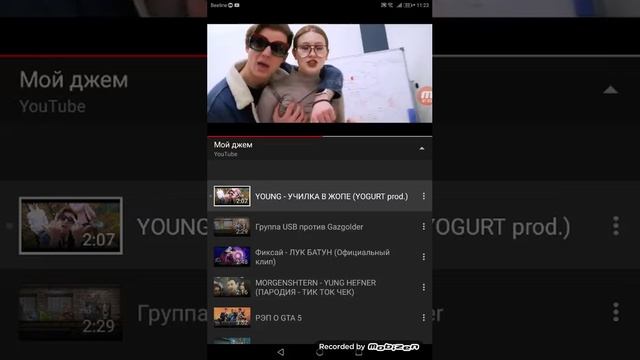Tap the playing video frame
The width and height of the screenshot is (640, 360).
[x=320, y=73]
